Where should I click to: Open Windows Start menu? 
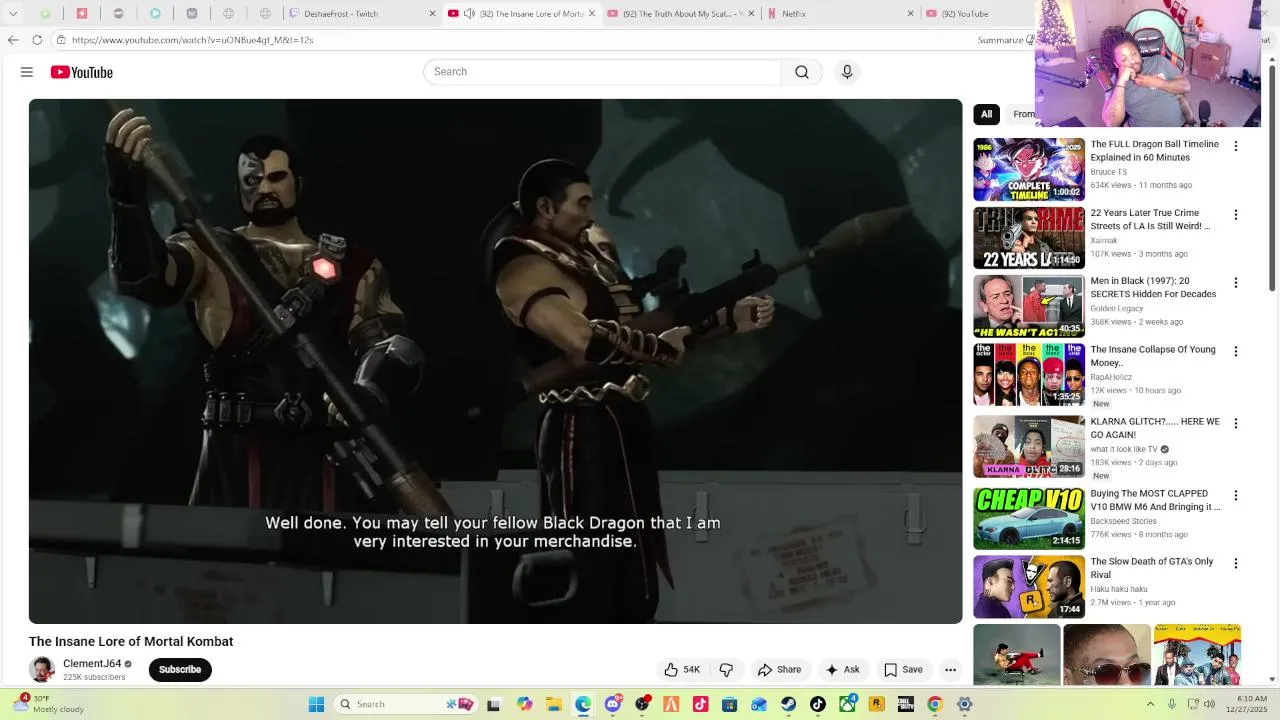pyautogui.click(x=316, y=704)
